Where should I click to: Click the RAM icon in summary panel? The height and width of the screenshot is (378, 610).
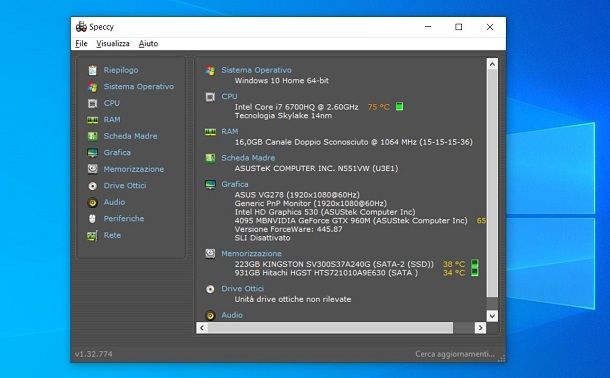(210, 132)
